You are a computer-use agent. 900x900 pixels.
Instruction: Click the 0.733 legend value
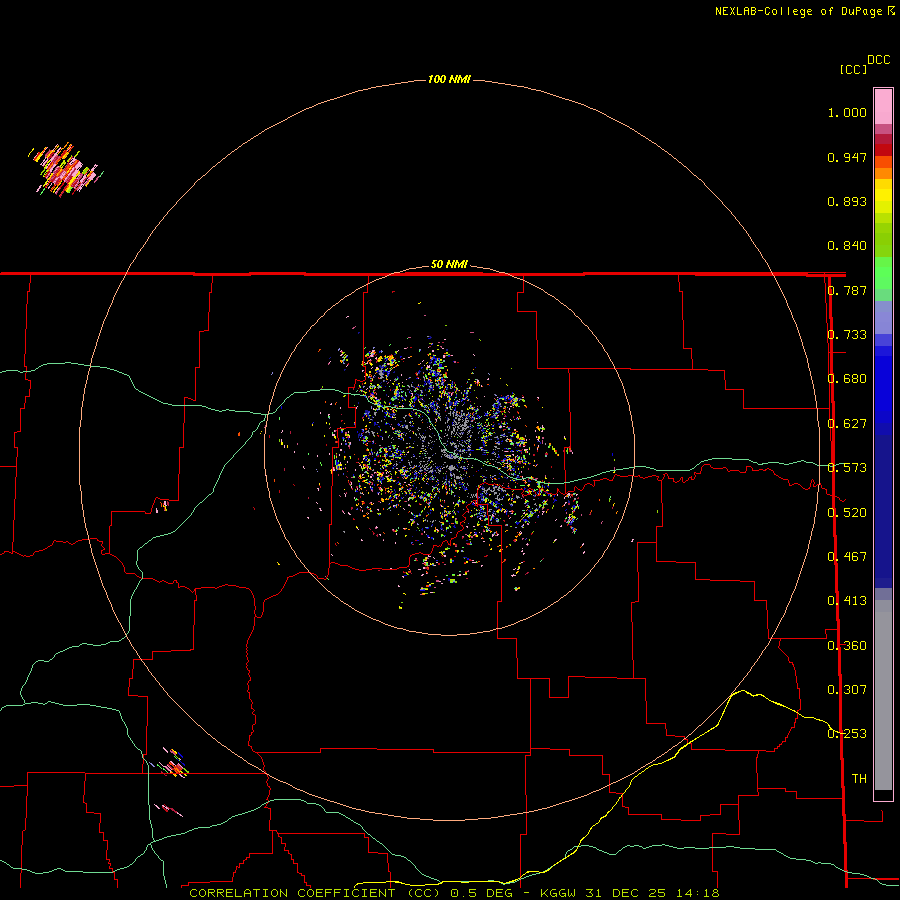coord(847,335)
